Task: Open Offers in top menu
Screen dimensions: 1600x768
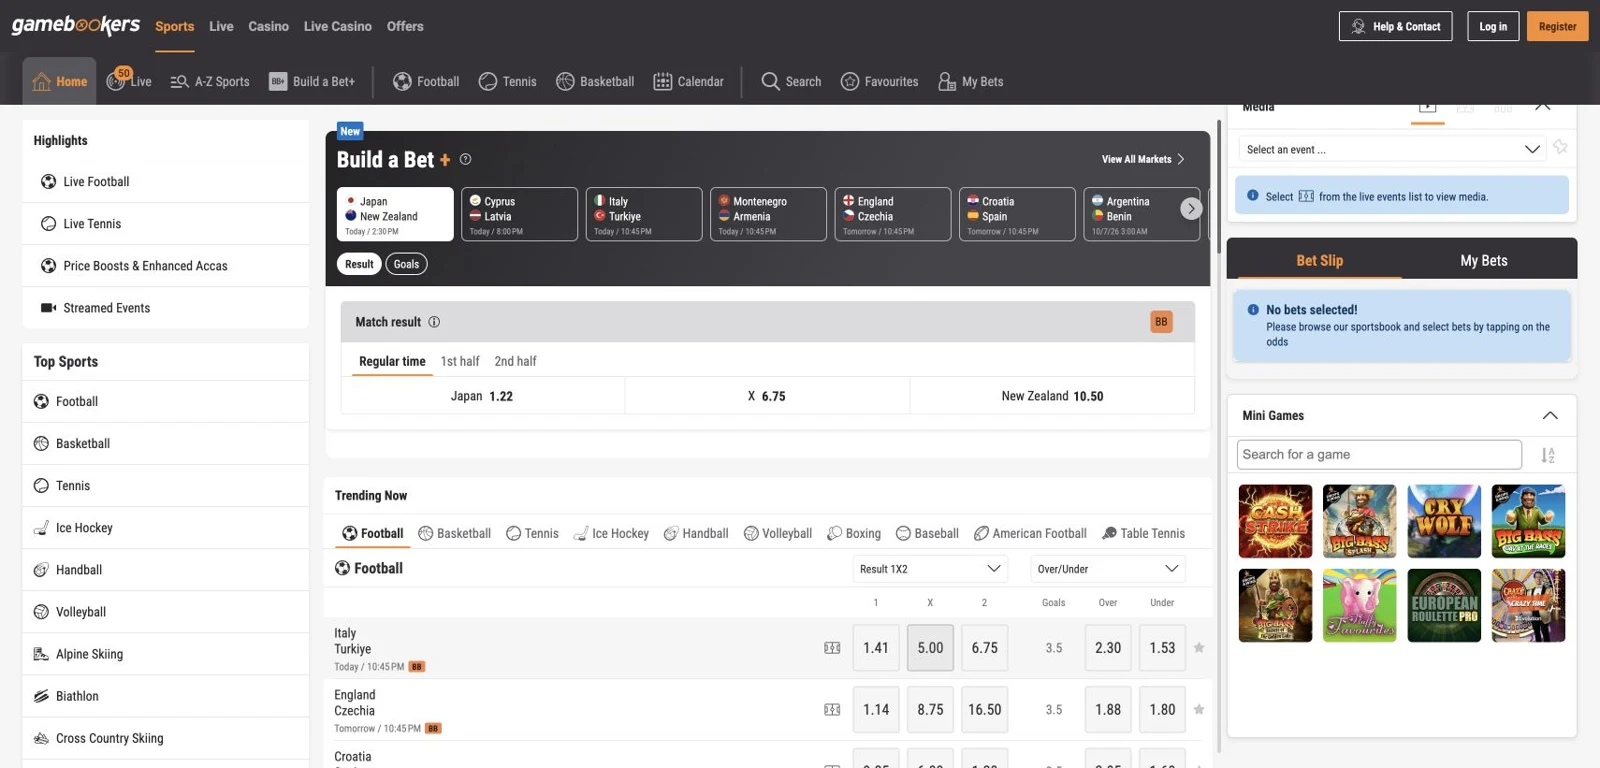Action: (x=405, y=26)
